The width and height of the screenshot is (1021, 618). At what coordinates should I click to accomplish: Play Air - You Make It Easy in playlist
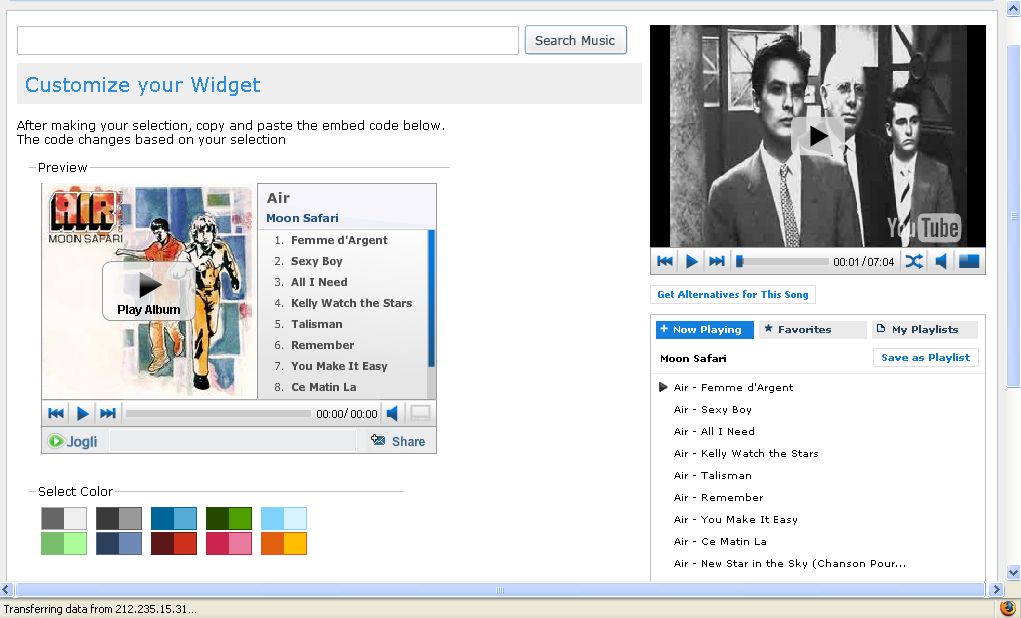[x=736, y=520]
